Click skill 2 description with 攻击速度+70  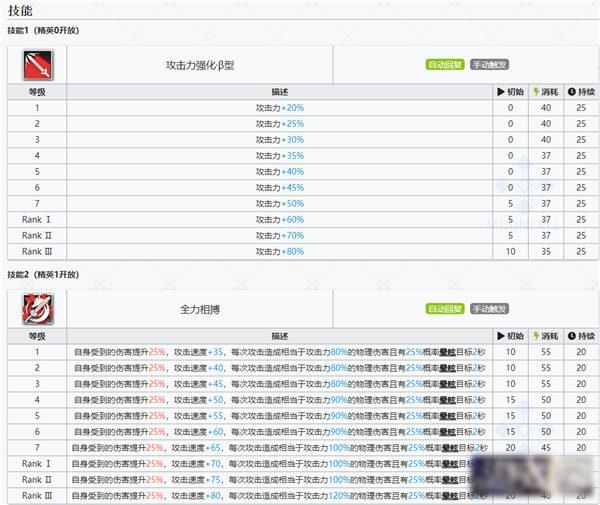pos(279,464)
